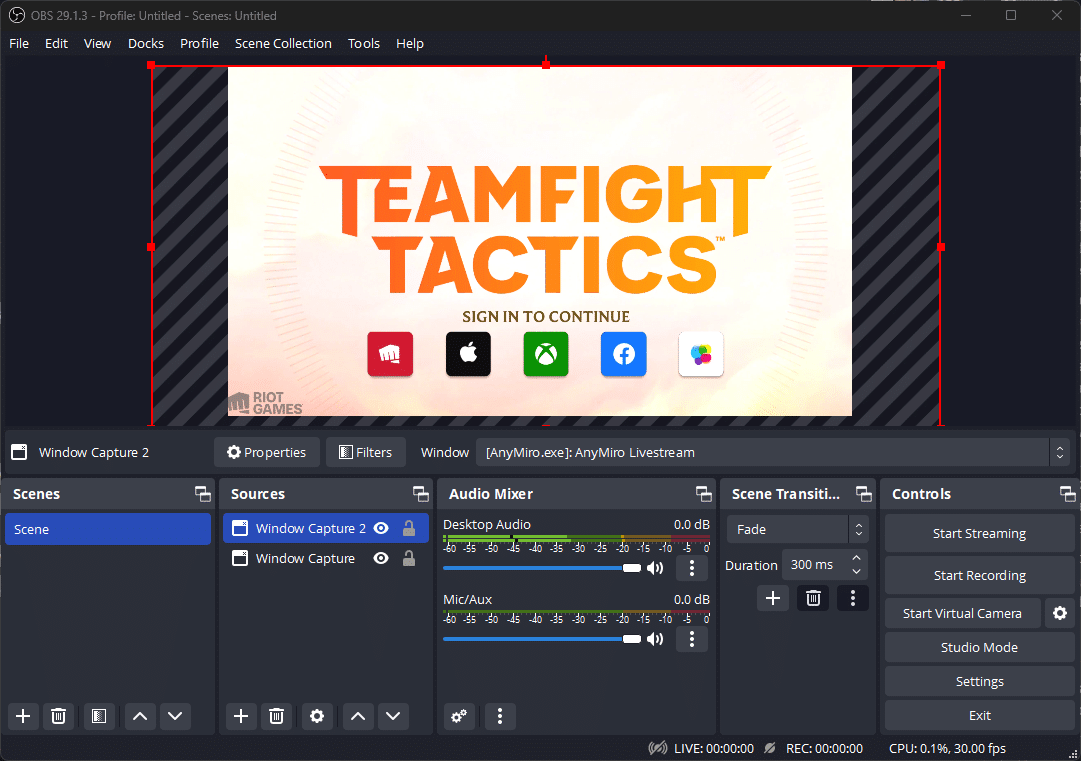Viewport: 1081px width, 761px height.
Task: Click the CPU usage status text
Action: (x=947, y=749)
